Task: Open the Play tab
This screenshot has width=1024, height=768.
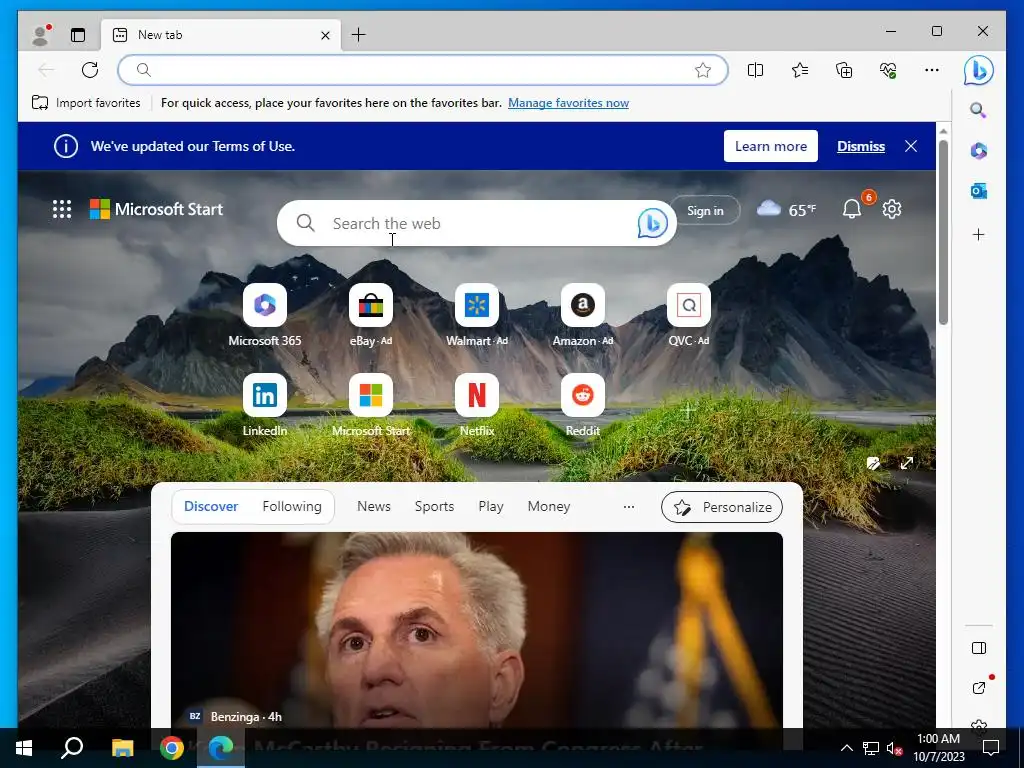Action: tap(490, 507)
